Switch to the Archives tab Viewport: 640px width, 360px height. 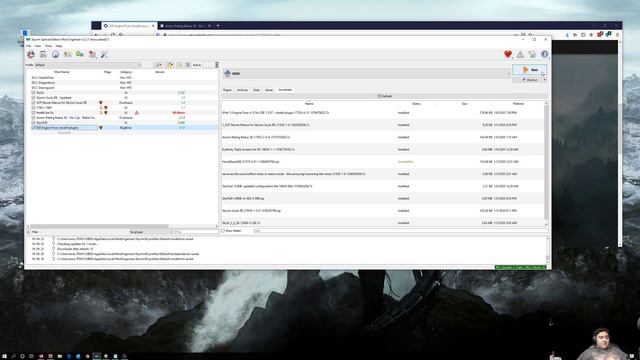[x=242, y=90]
